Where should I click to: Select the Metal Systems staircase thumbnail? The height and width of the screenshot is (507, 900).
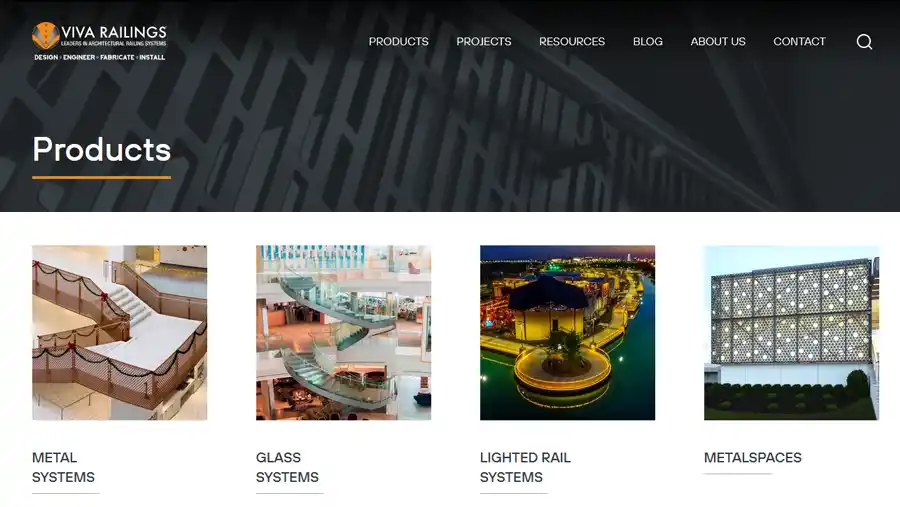pos(119,332)
